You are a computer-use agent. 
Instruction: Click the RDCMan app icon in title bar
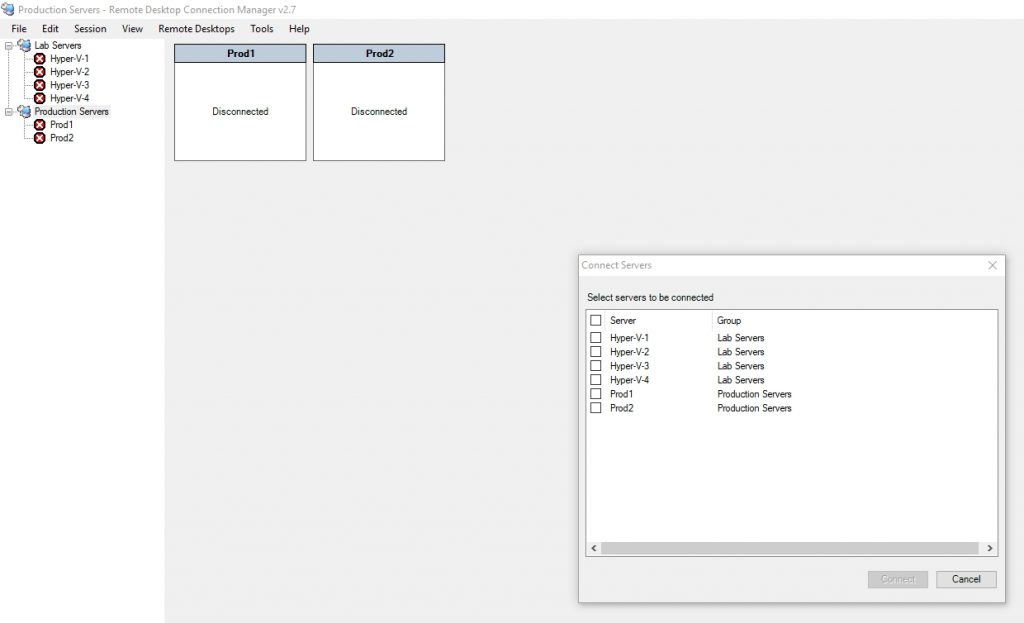[x=8, y=9]
